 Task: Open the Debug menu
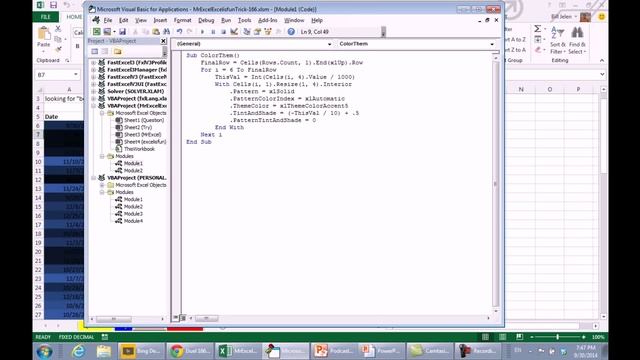pos(206,20)
